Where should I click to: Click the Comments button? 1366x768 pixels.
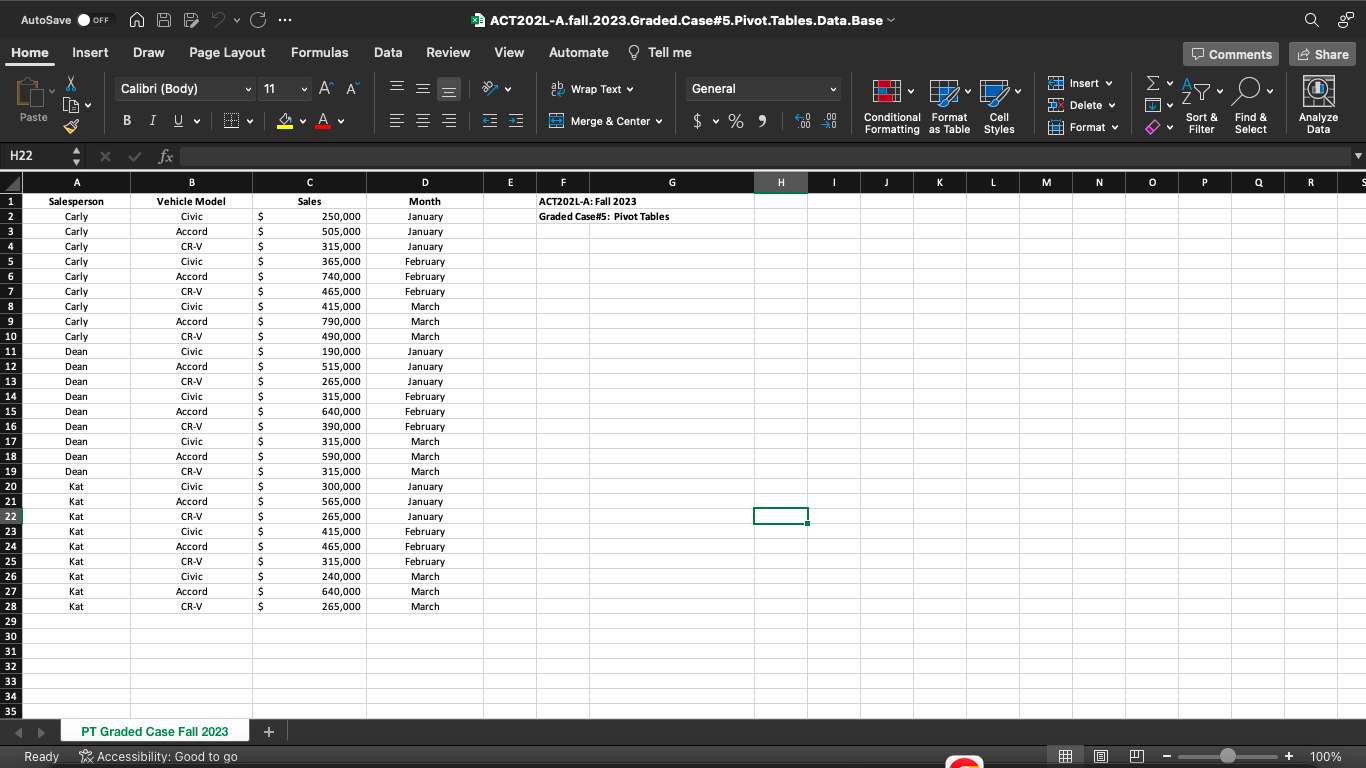[1230, 54]
